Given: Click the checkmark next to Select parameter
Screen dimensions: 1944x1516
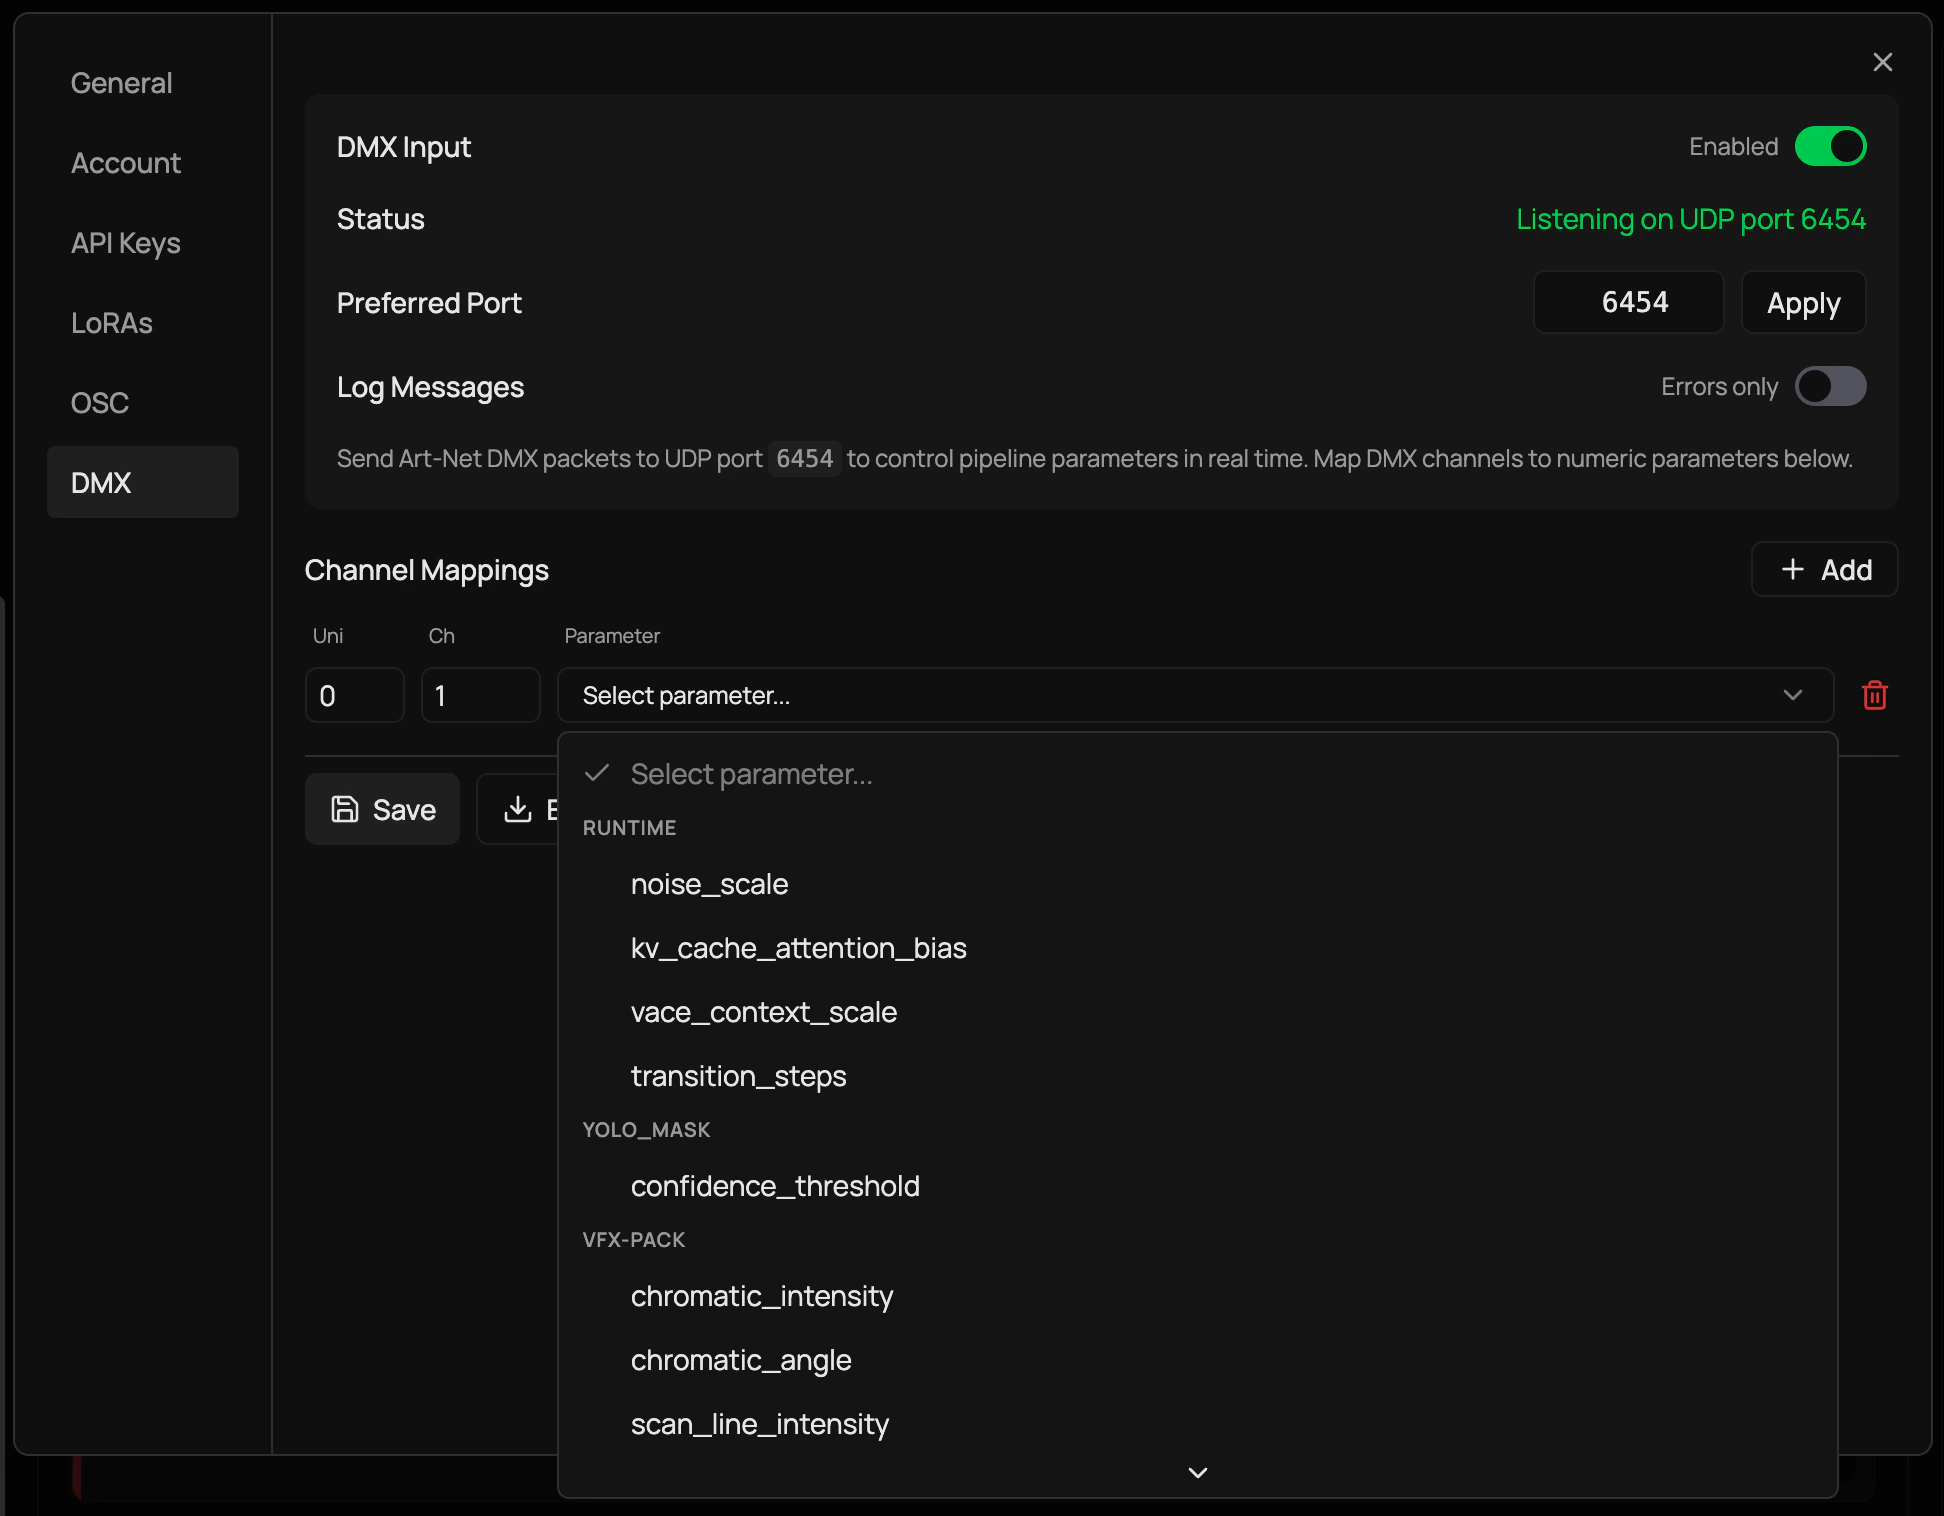Looking at the screenshot, I should pyautogui.click(x=598, y=773).
